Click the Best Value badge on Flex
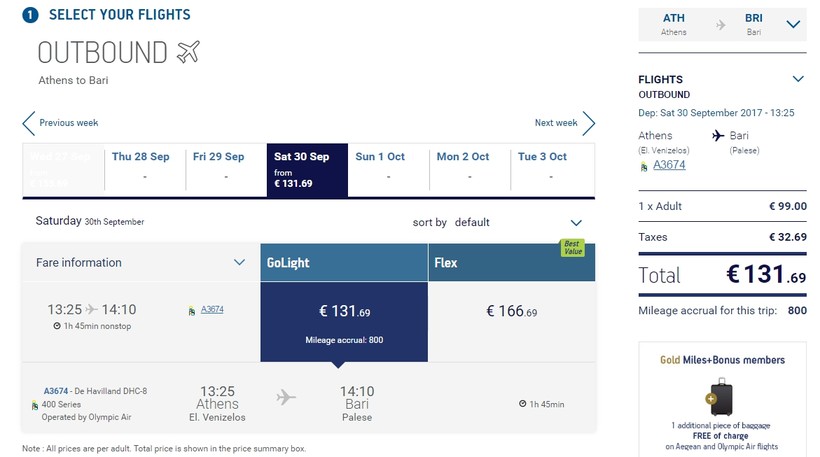Screen dimensions: 820x457 click(x=571, y=247)
